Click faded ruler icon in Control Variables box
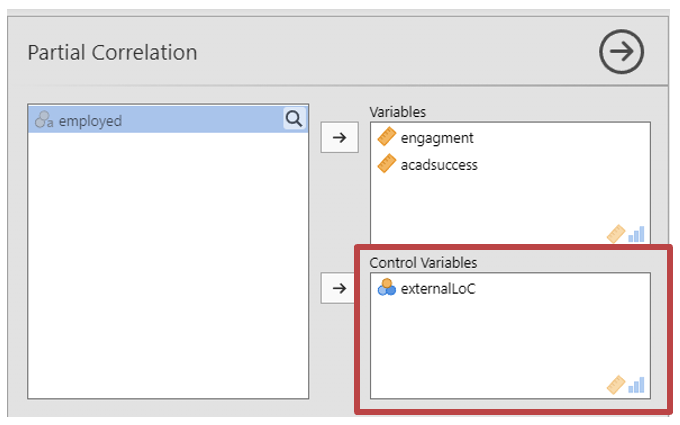680x425 pixels. coord(616,385)
